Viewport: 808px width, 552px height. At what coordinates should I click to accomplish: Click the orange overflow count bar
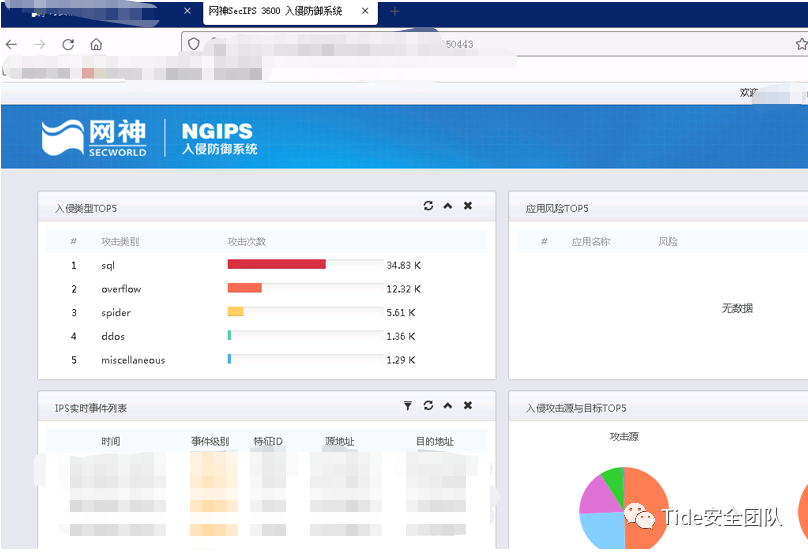(245, 288)
